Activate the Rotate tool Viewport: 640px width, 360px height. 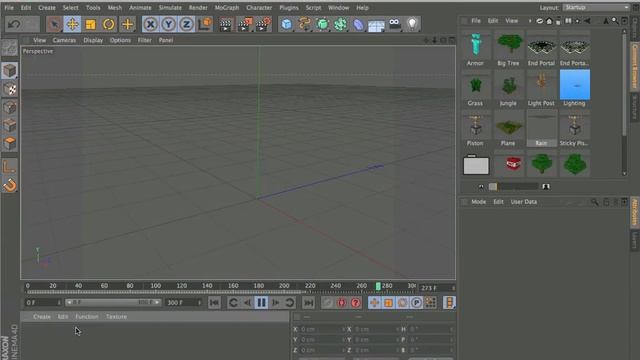[x=109, y=24]
